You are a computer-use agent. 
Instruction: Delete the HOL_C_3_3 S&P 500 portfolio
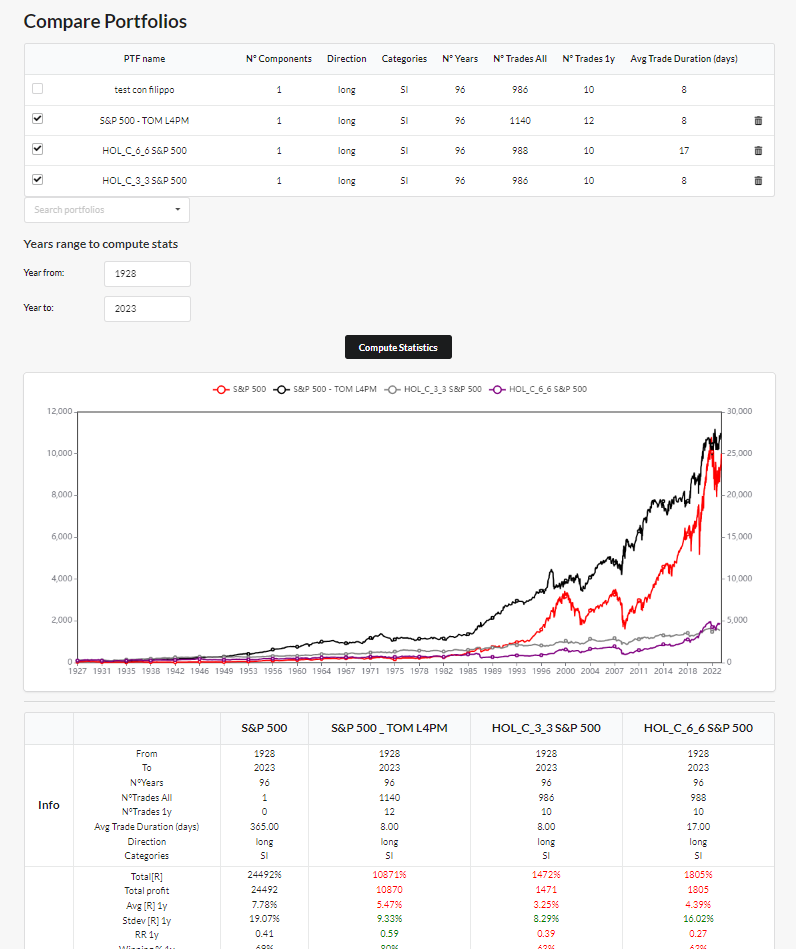[758, 180]
